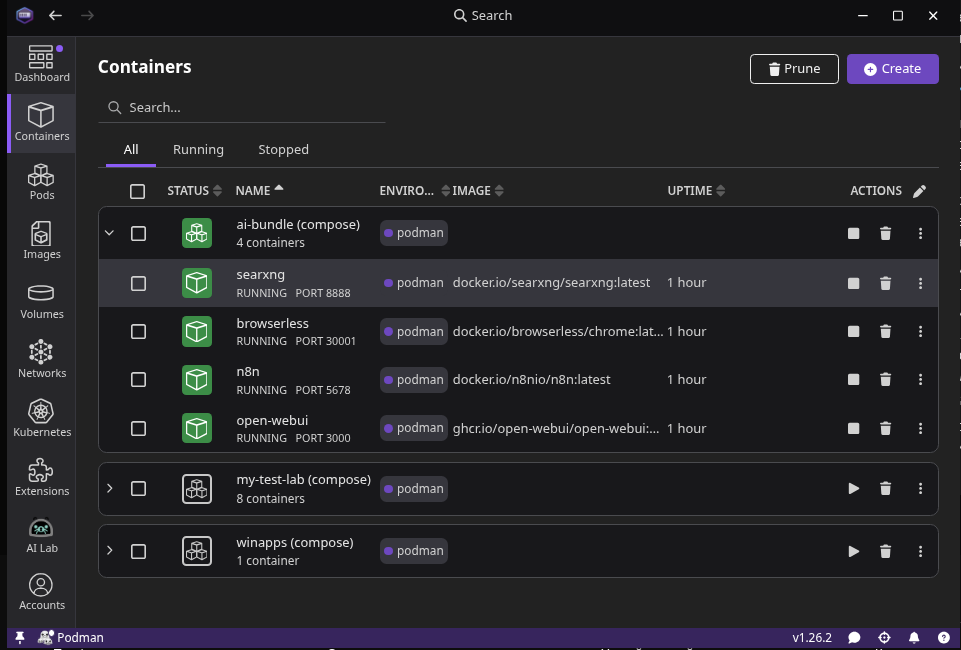Open Kubernetes section
Viewport: 961px width, 650px height.
pyautogui.click(x=42, y=418)
